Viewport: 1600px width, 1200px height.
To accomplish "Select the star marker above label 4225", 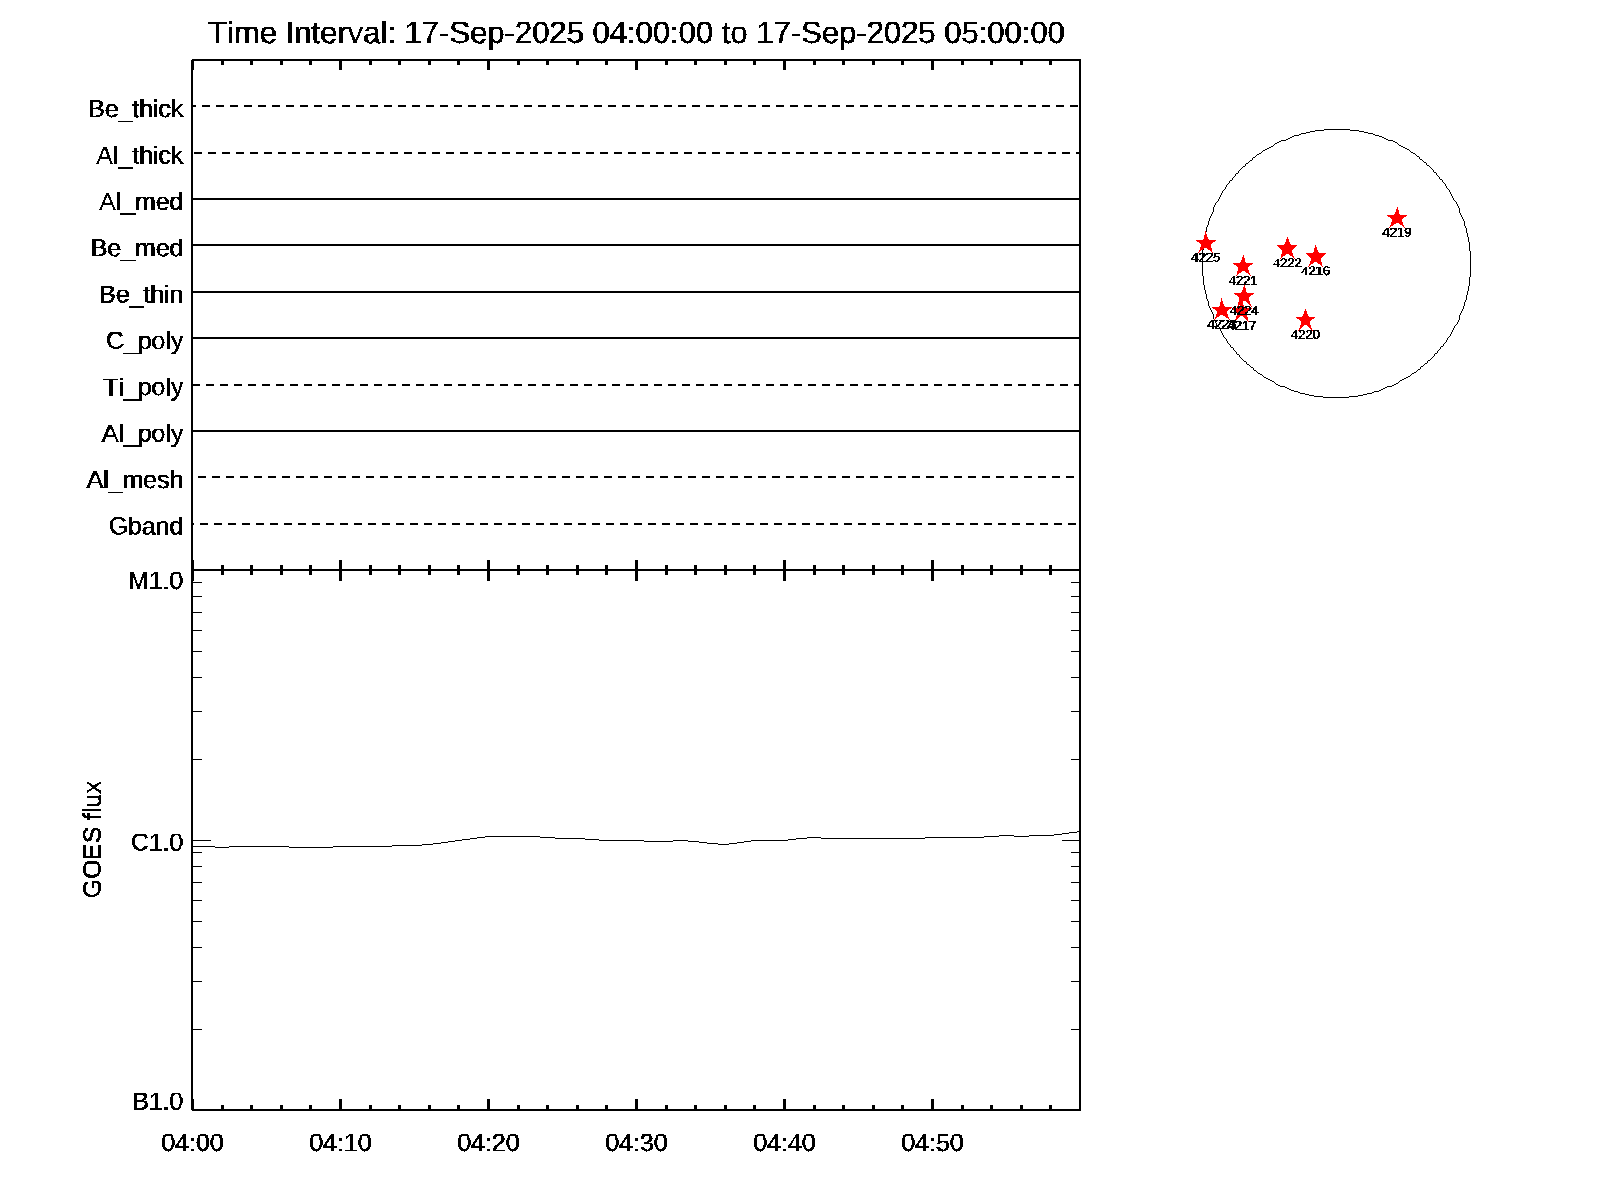I will click(x=1206, y=244).
